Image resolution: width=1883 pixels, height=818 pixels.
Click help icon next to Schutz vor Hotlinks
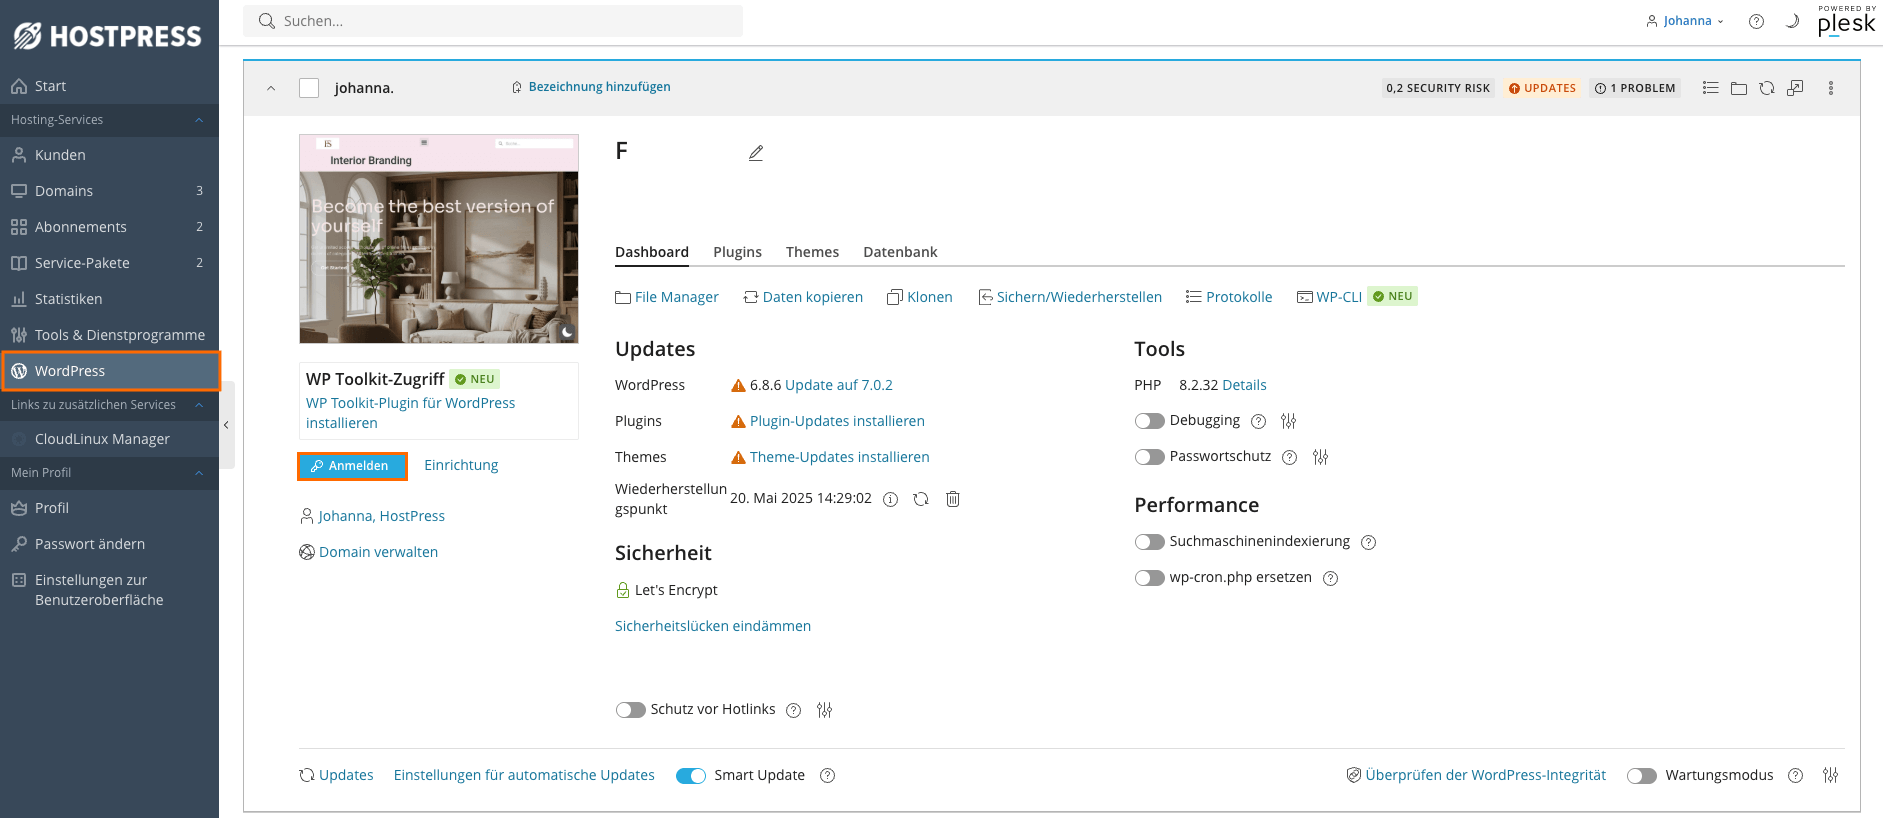coord(794,710)
